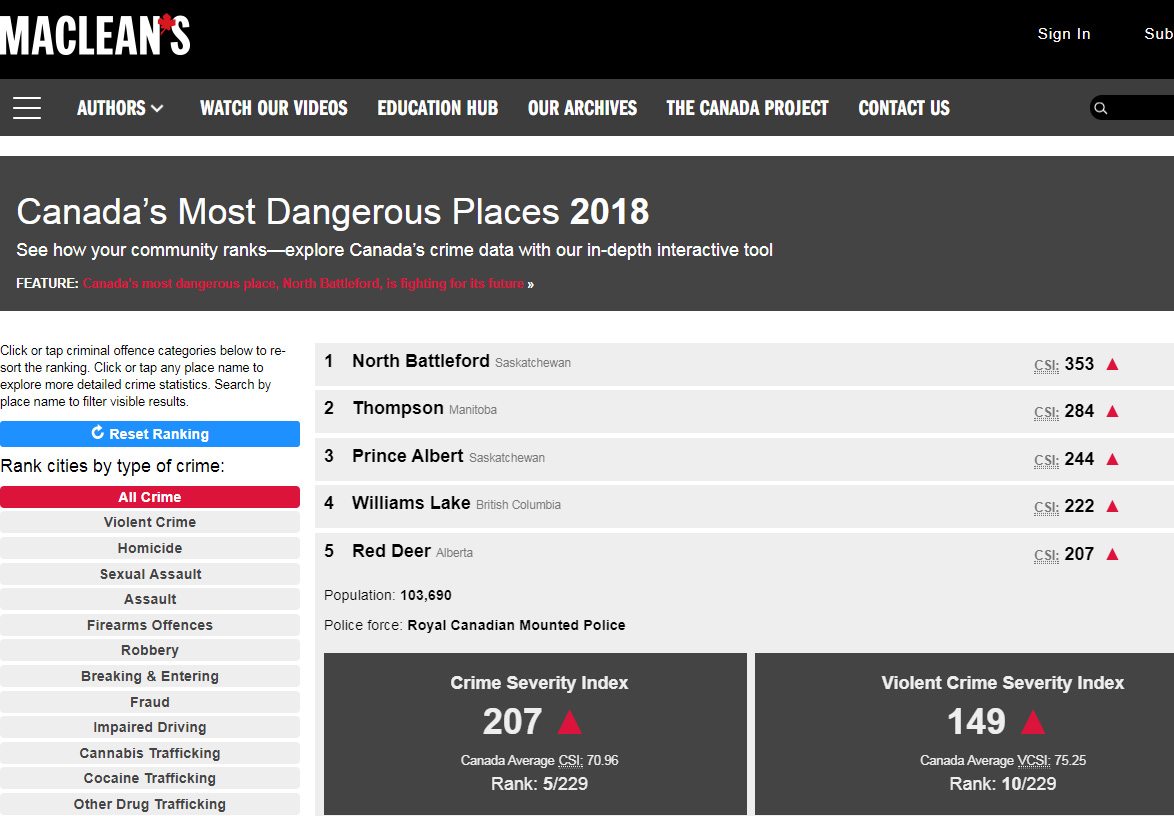Click the Crime Severity Index card
Viewport: 1174px width, 816px height.
535,734
